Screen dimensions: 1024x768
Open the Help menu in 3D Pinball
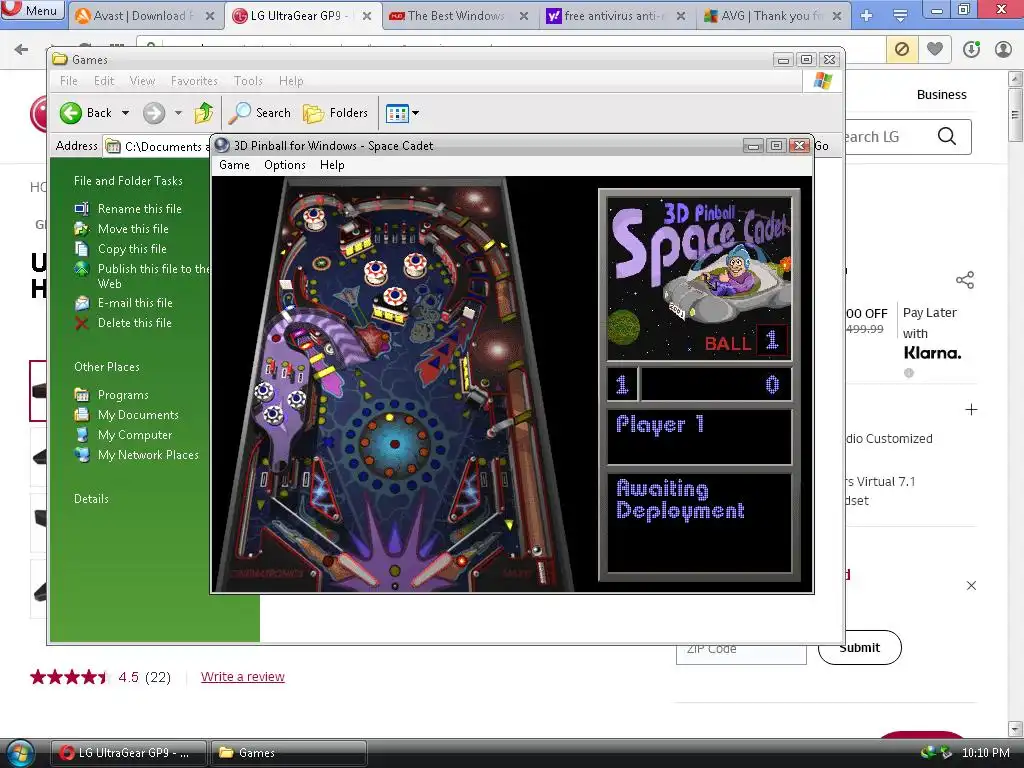[332, 165]
